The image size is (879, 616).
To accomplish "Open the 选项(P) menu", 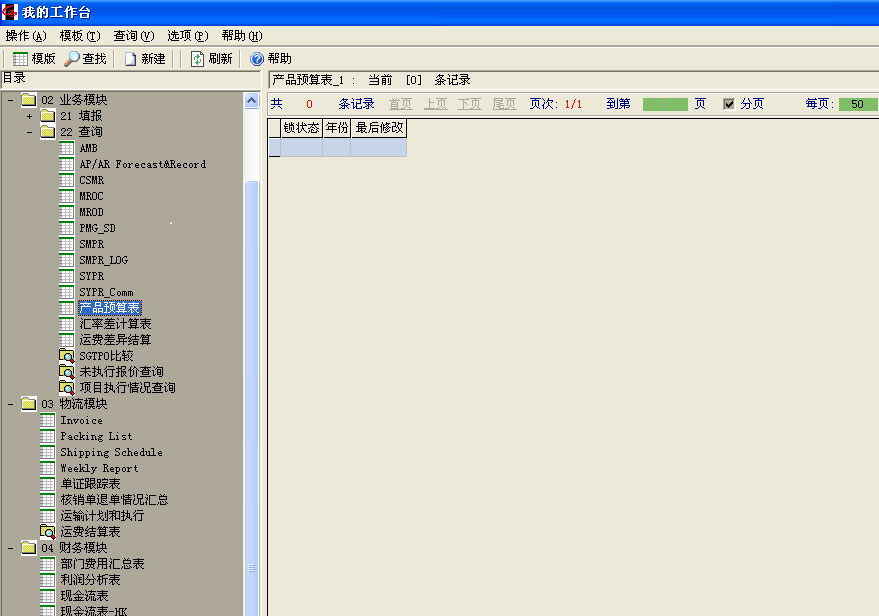I will [187, 35].
